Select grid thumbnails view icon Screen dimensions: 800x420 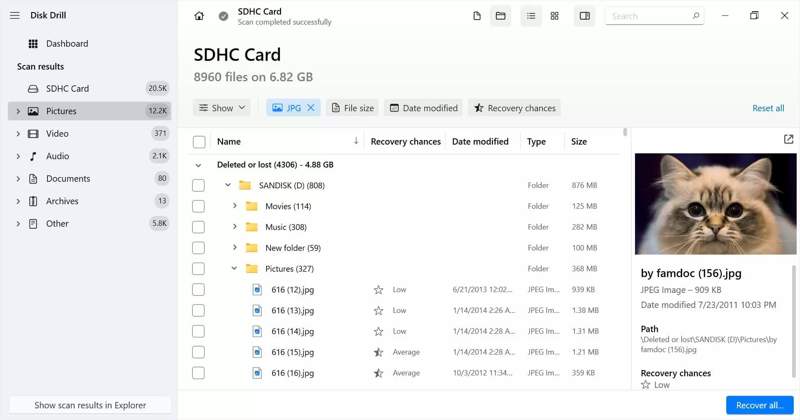555,16
